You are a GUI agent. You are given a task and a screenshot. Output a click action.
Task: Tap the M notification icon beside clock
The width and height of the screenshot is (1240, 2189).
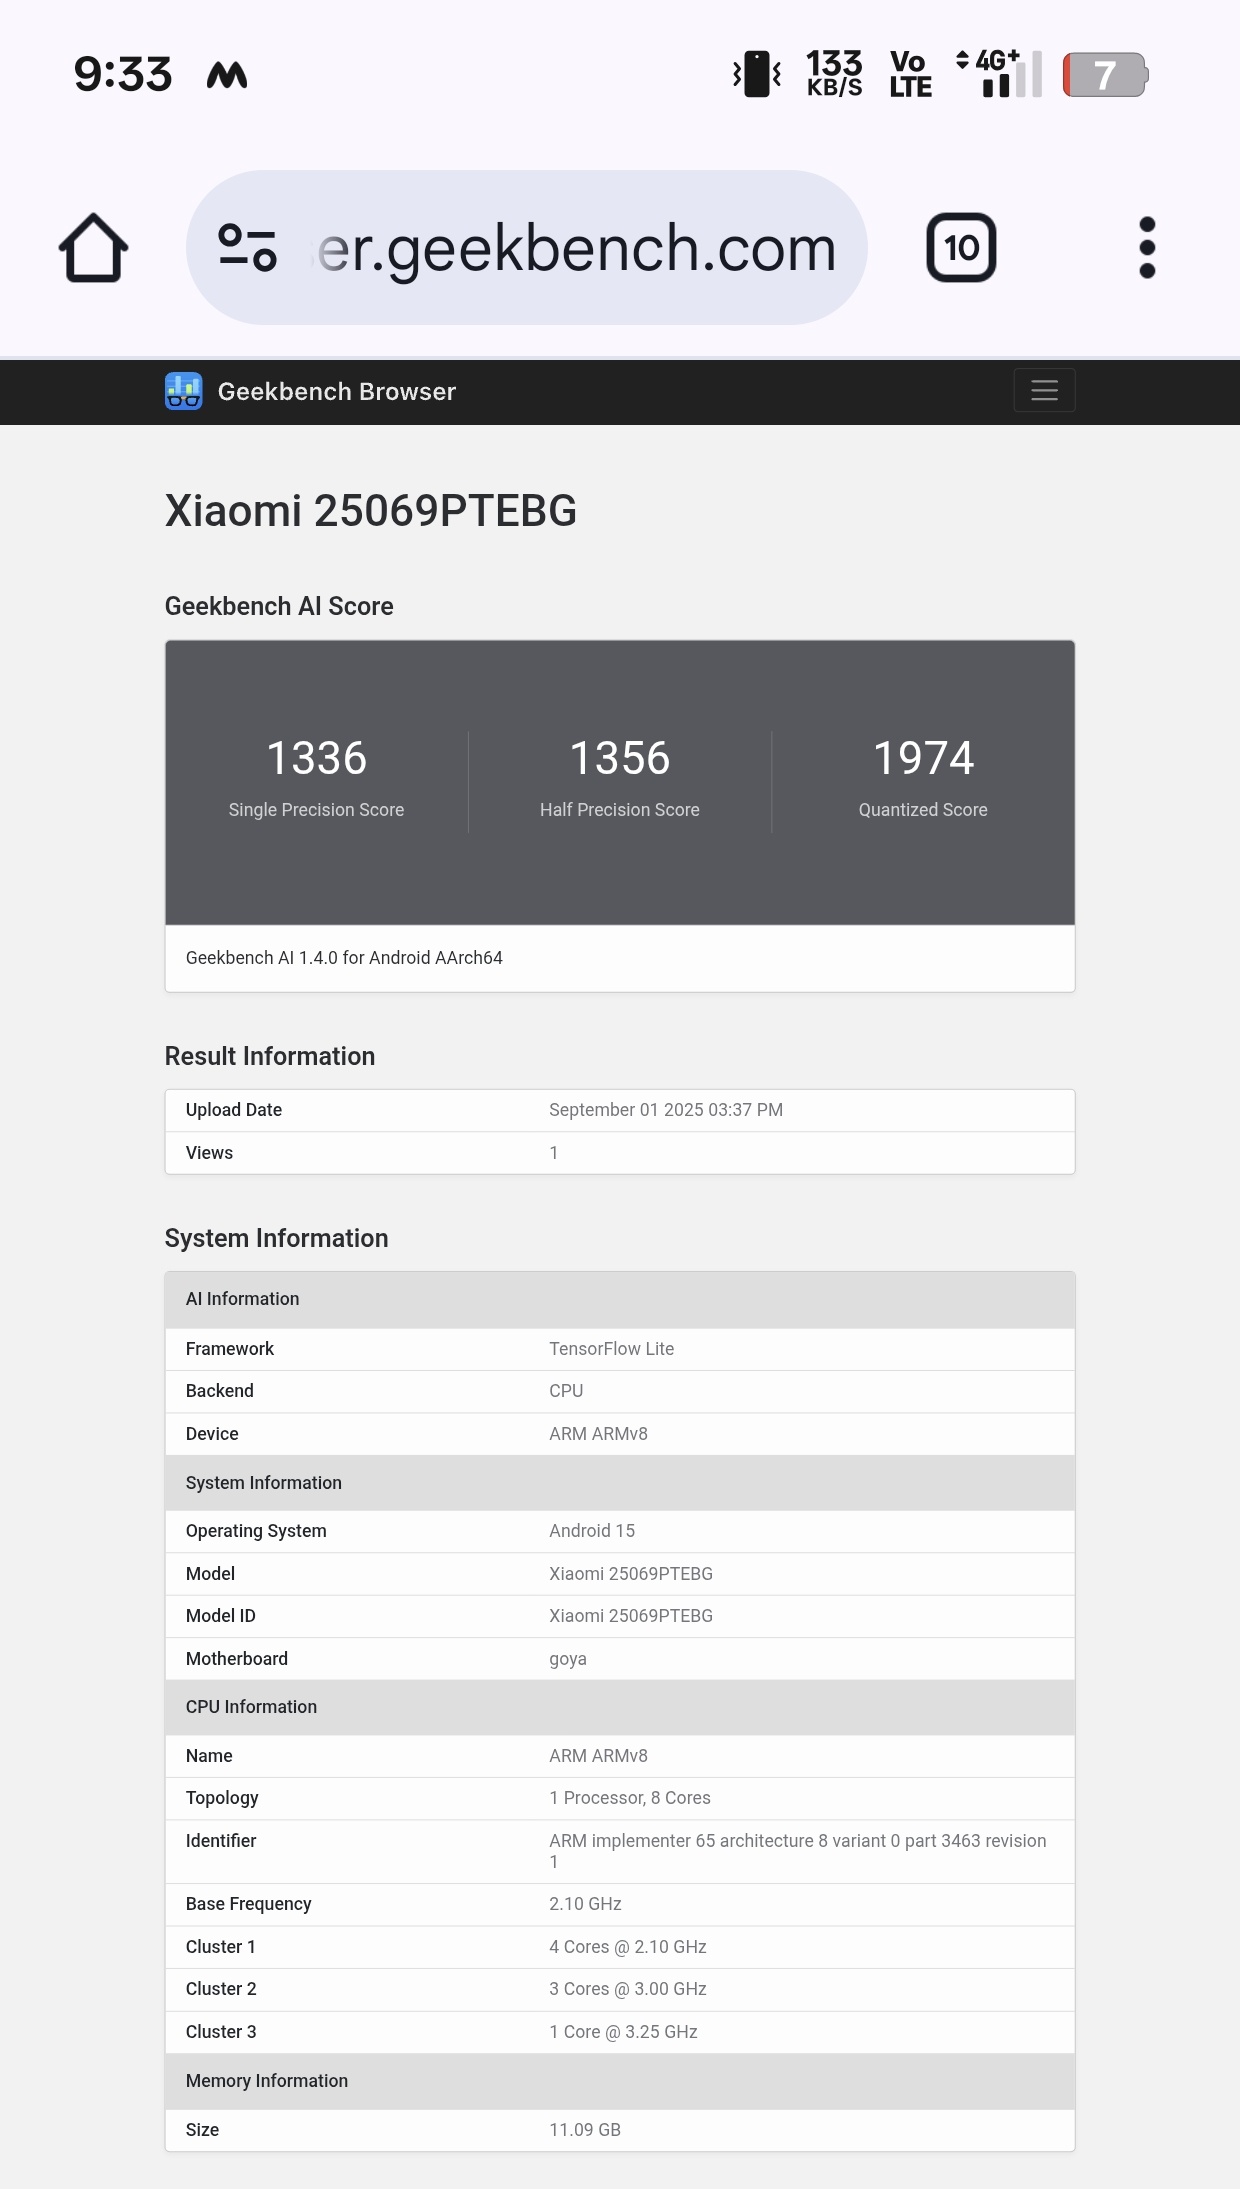pos(227,75)
